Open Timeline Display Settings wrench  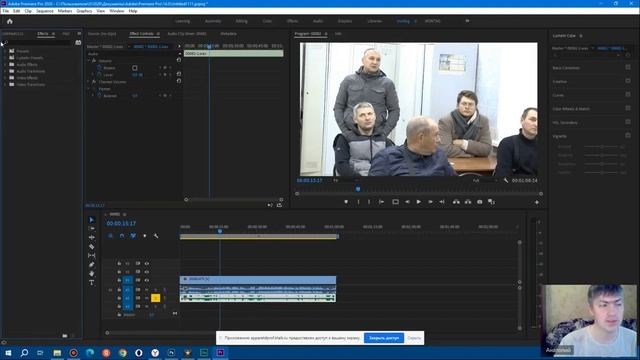[156, 236]
